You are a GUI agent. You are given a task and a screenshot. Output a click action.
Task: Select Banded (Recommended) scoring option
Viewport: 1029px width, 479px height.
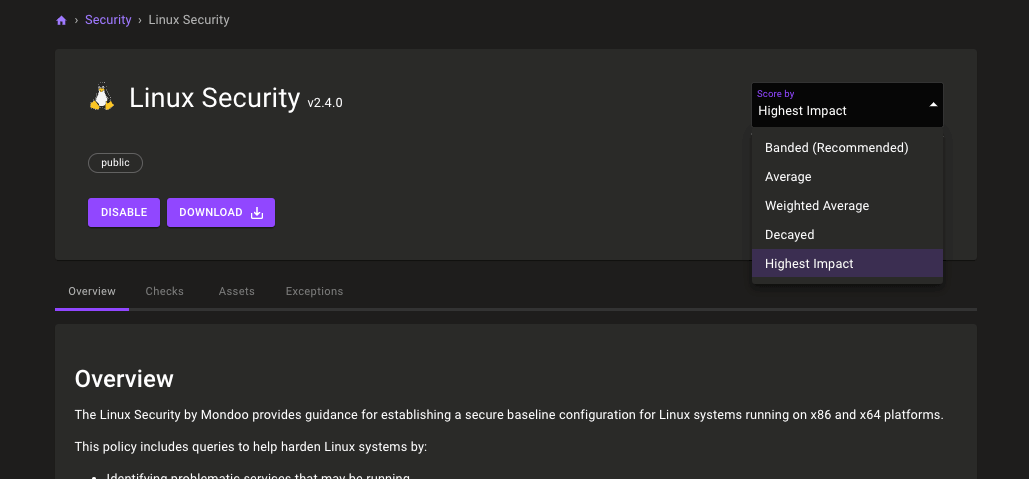(x=836, y=148)
